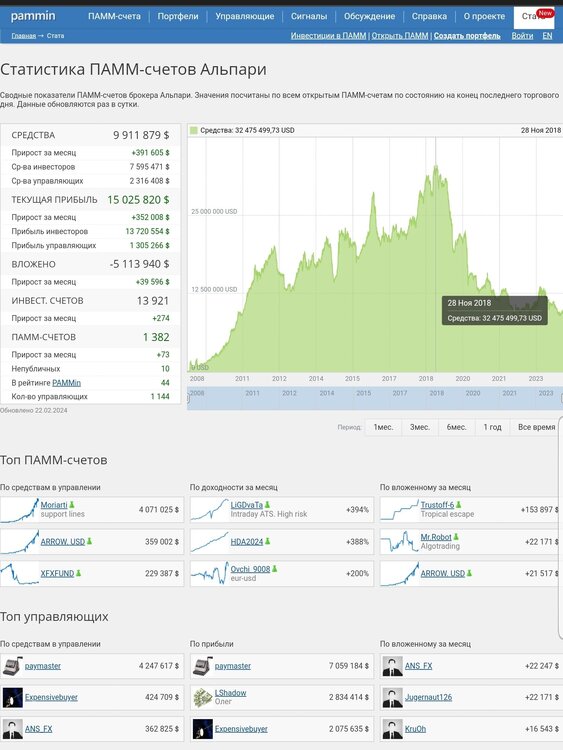Click green icon beside HDA2024
This screenshot has height=750, width=563.
[267, 541]
